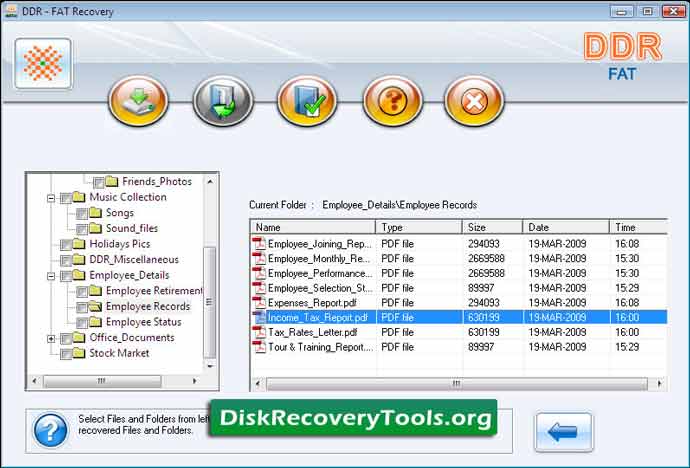690x468 pixels.
Task: Click time 16:08 in Employee_Joining_Rep row
Action: coord(627,243)
